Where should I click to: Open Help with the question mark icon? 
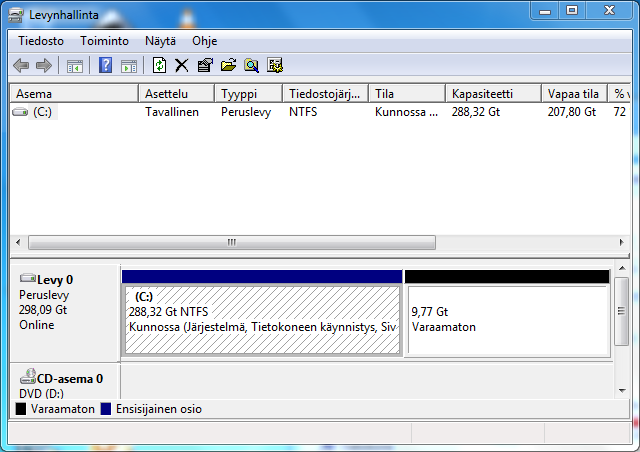click(105, 65)
